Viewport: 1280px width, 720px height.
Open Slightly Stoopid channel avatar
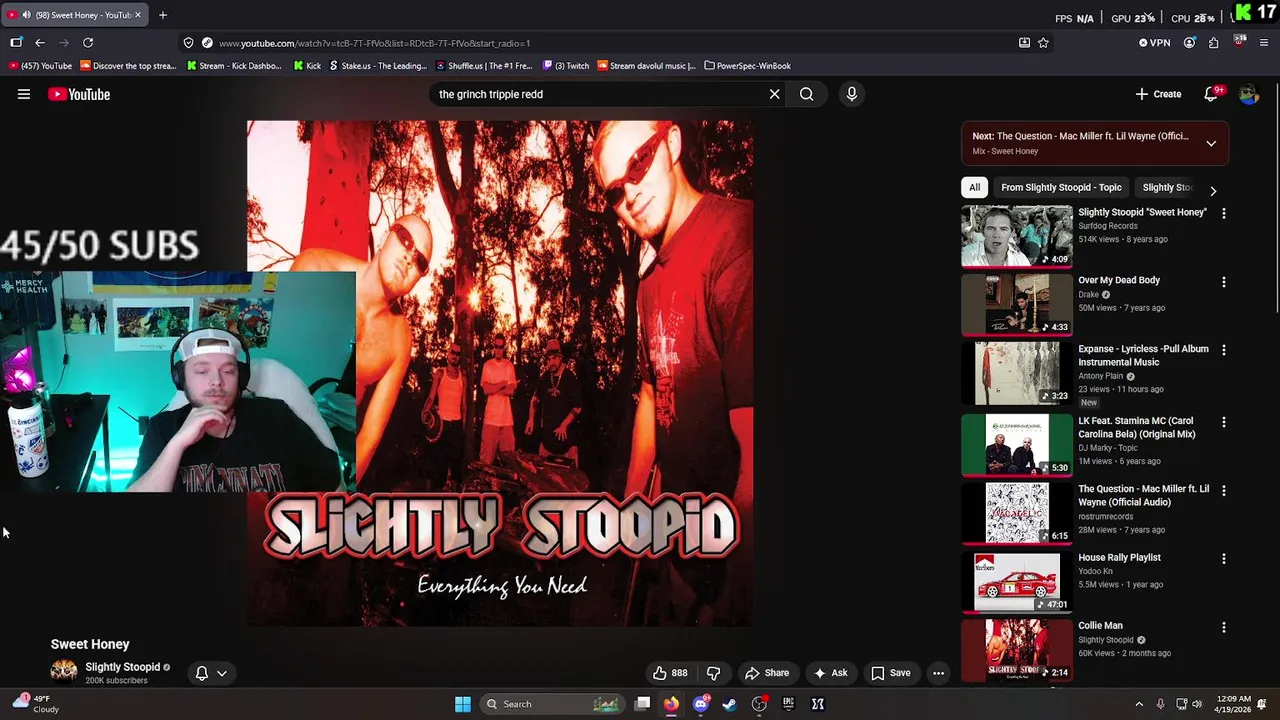[x=64, y=672]
